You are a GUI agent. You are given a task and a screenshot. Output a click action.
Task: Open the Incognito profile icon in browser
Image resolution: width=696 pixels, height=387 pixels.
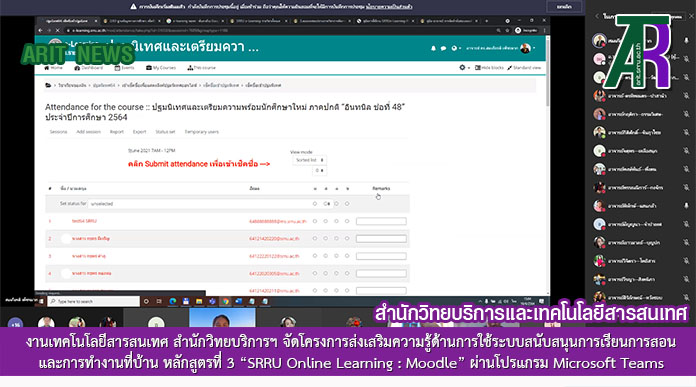(x=518, y=30)
